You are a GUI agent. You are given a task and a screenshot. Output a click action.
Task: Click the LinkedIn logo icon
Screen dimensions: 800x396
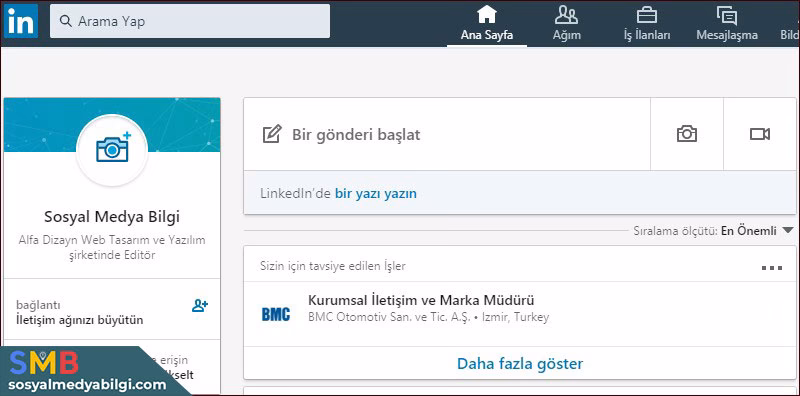click(x=21, y=21)
